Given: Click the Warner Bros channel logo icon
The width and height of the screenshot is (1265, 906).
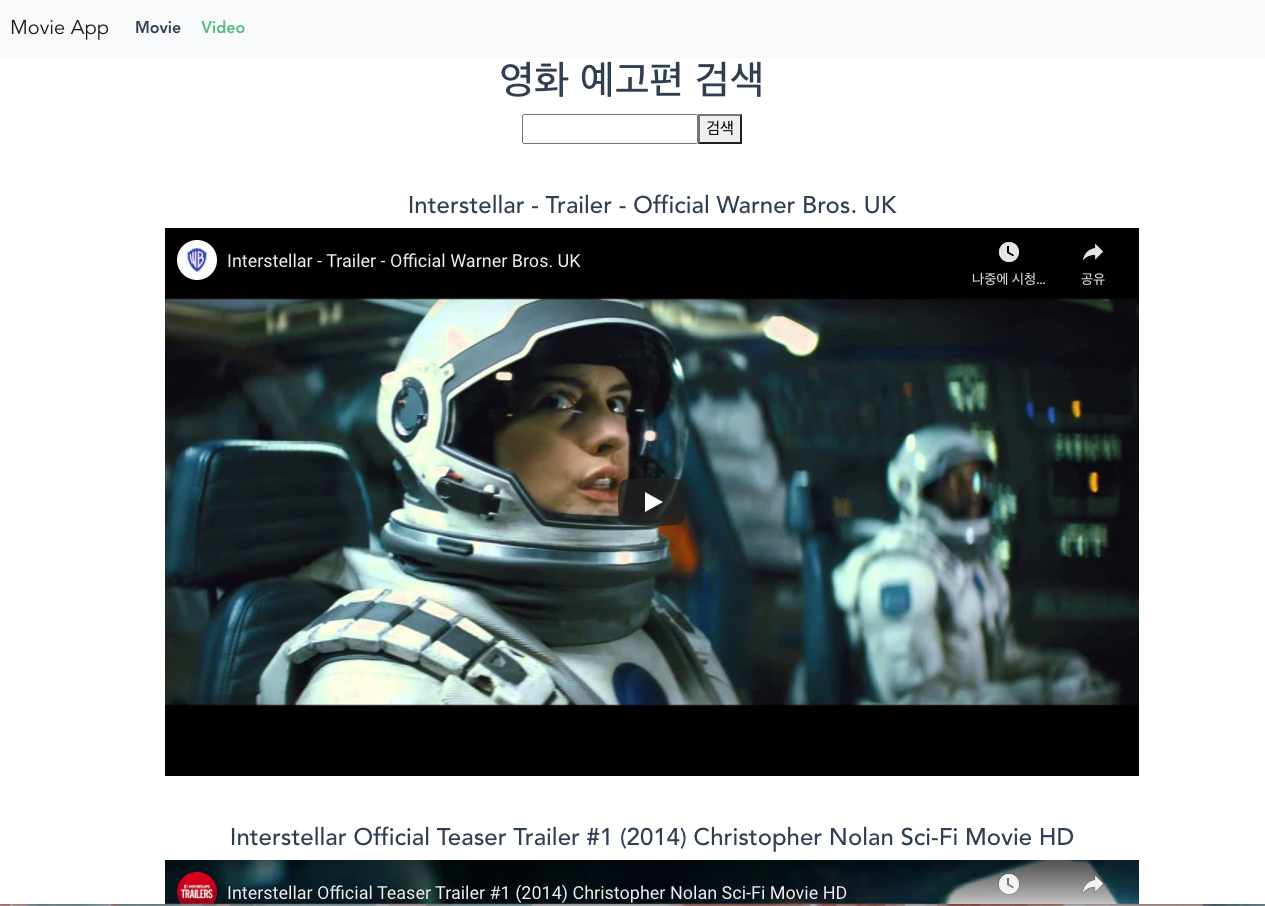Looking at the screenshot, I should [x=197, y=260].
